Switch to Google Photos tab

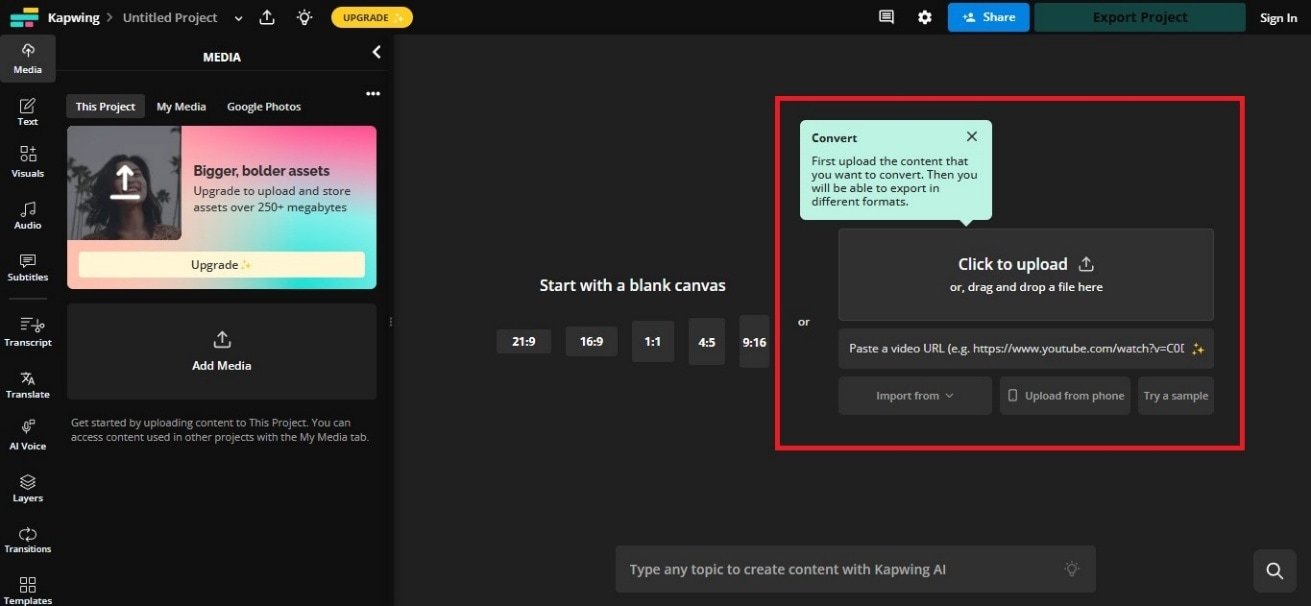click(264, 106)
